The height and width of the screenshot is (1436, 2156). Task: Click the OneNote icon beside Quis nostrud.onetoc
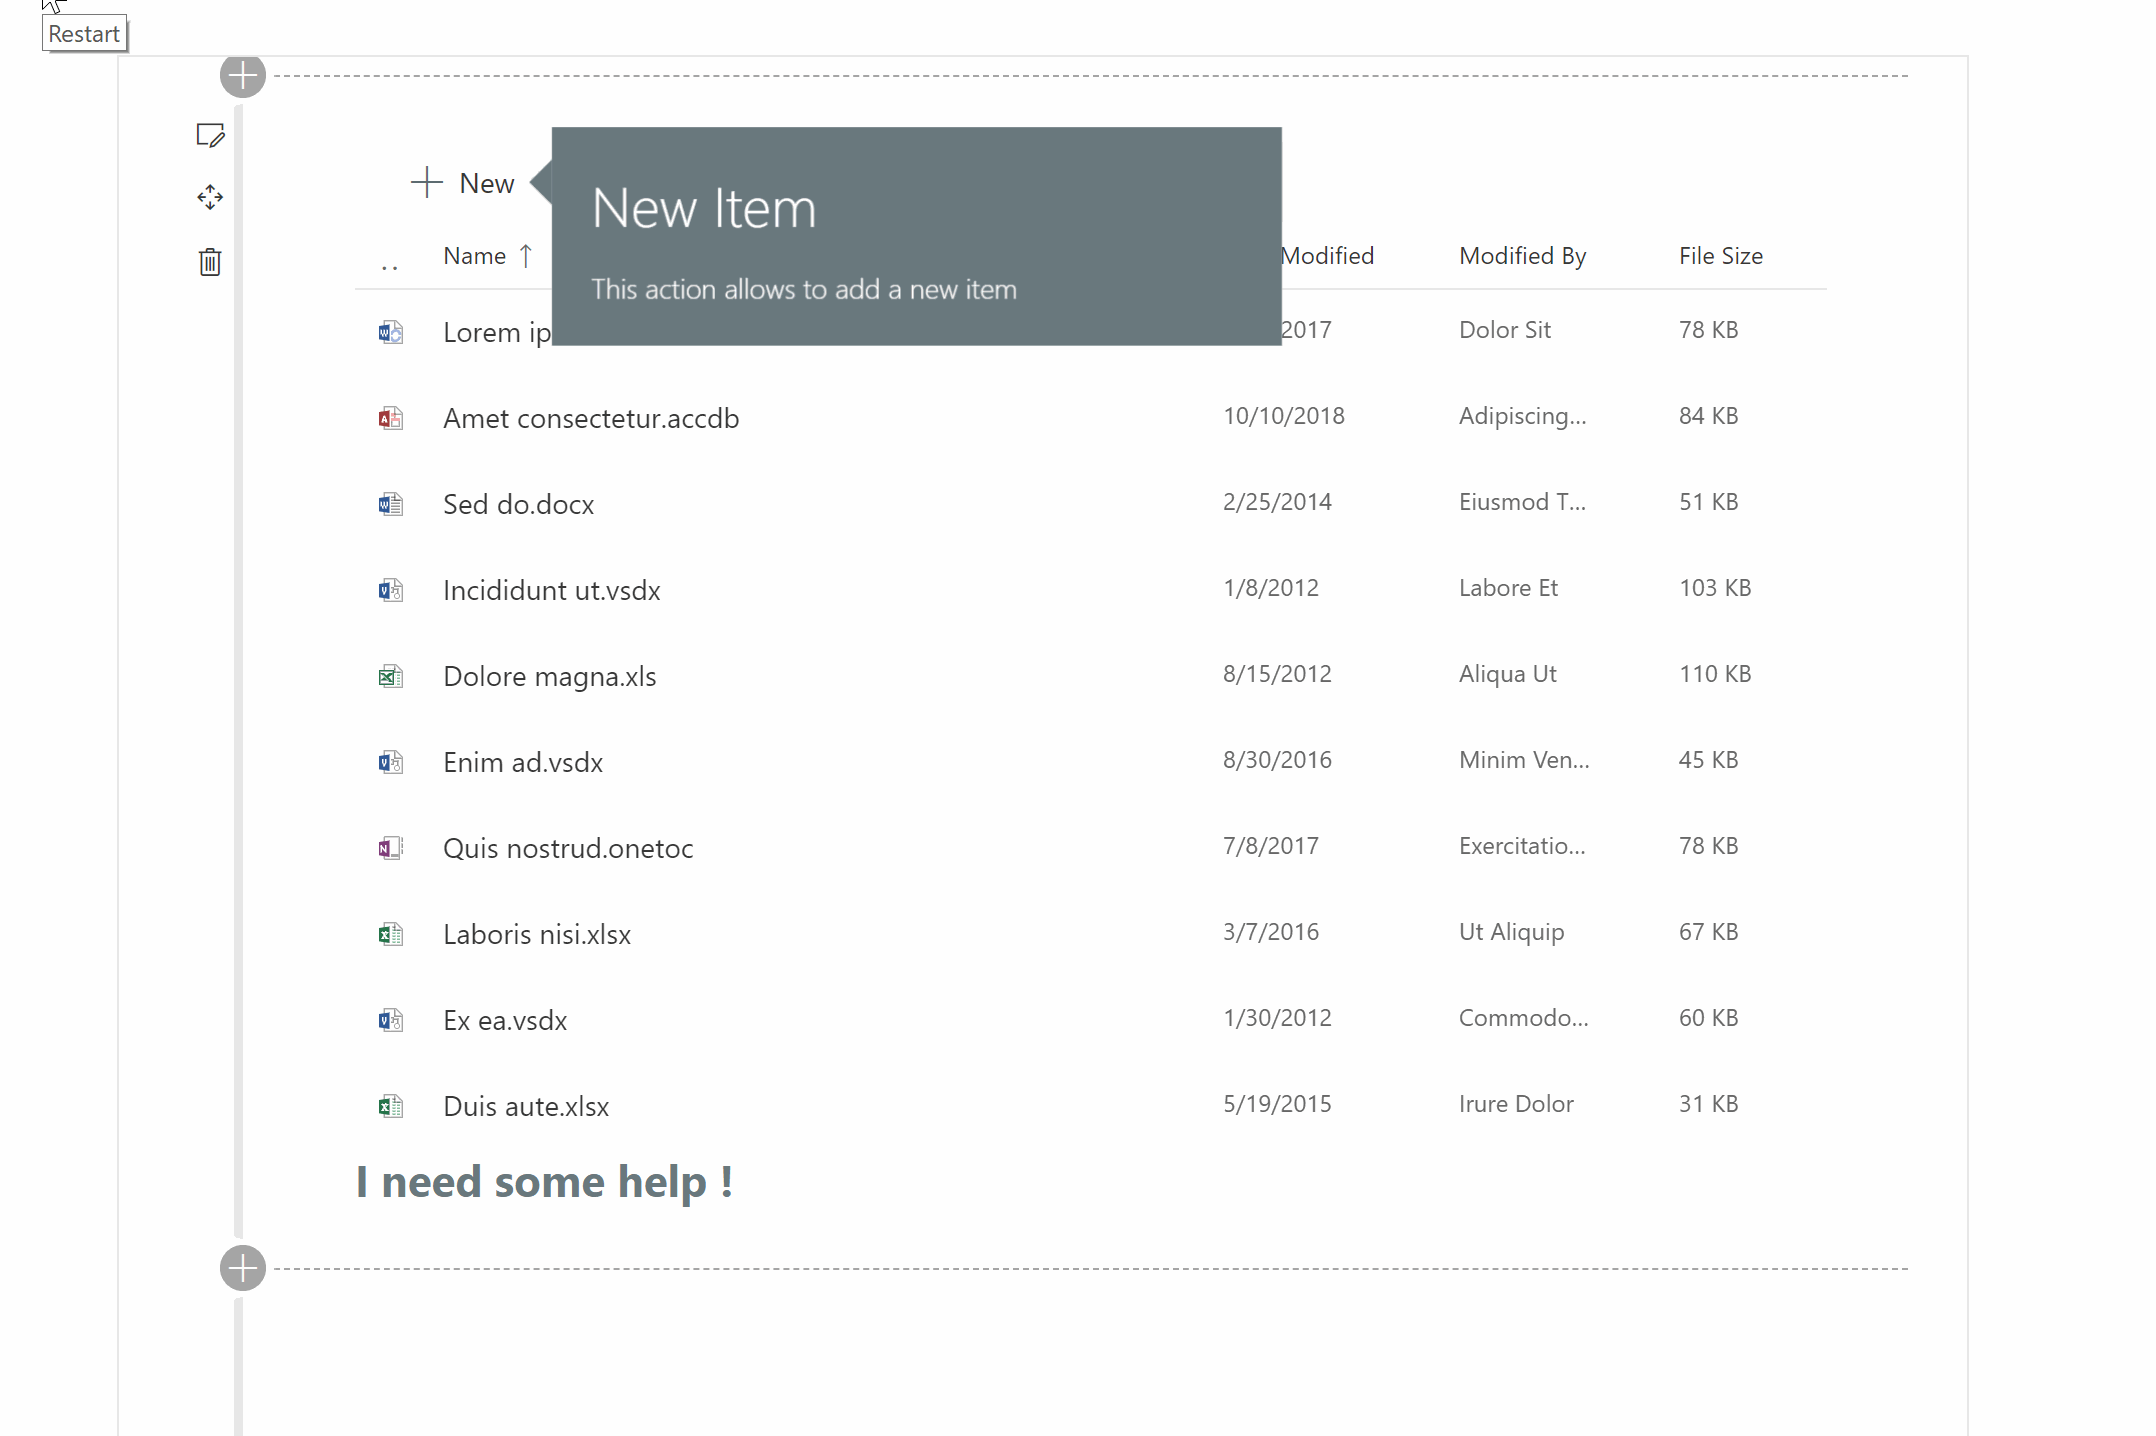coord(390,848)
